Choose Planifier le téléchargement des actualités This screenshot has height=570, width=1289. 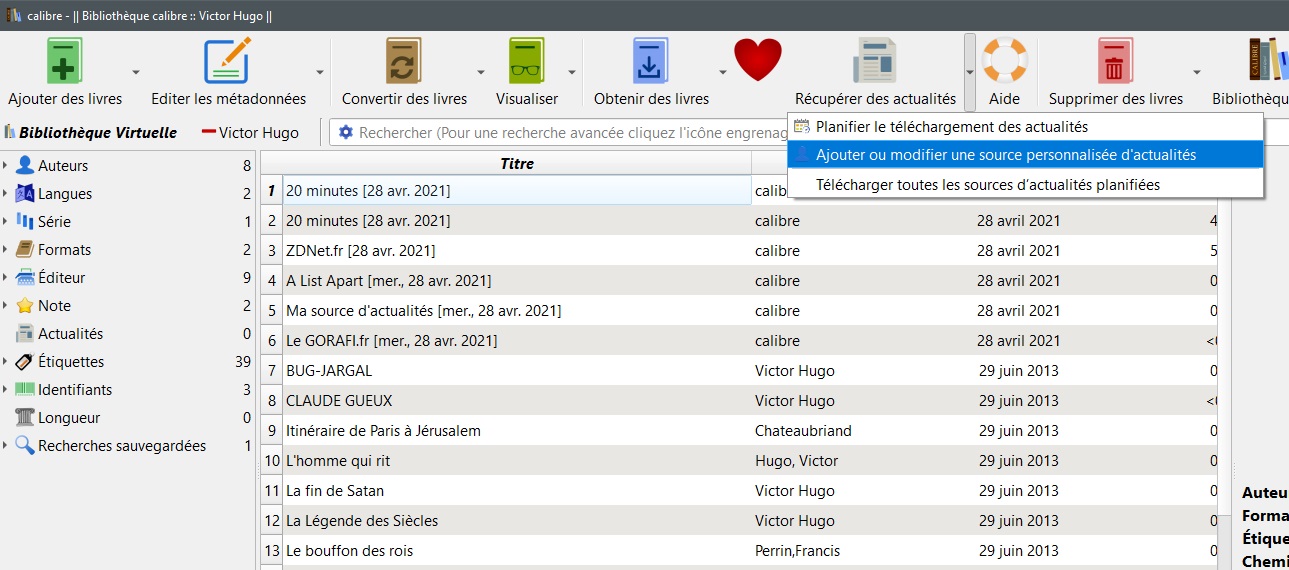coord(1026,127)
